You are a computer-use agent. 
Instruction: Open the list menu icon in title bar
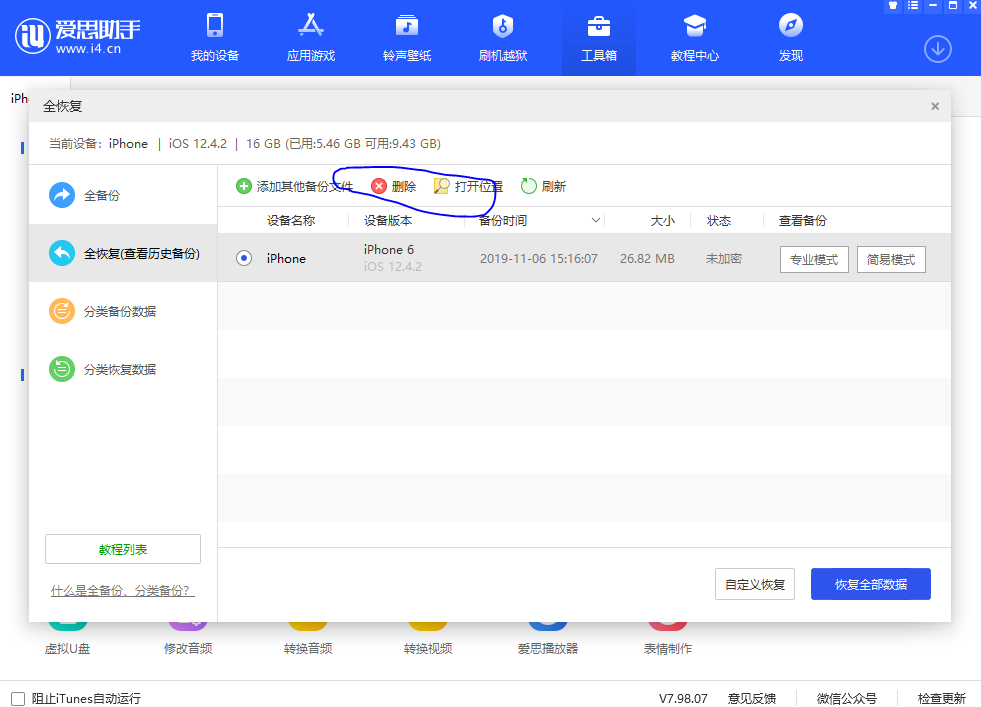click(913, 5)
